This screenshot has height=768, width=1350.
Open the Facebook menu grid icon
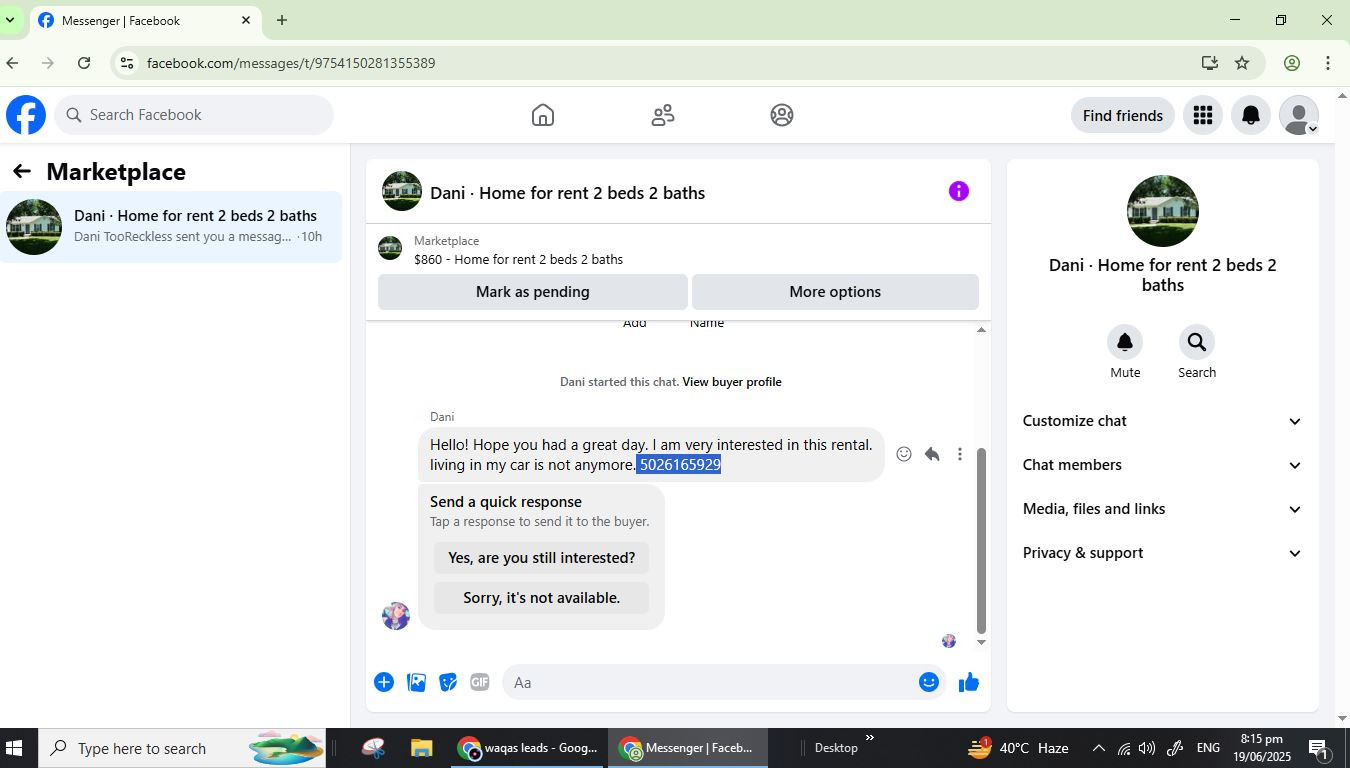pyautogui.click(x=1203, y=115)
